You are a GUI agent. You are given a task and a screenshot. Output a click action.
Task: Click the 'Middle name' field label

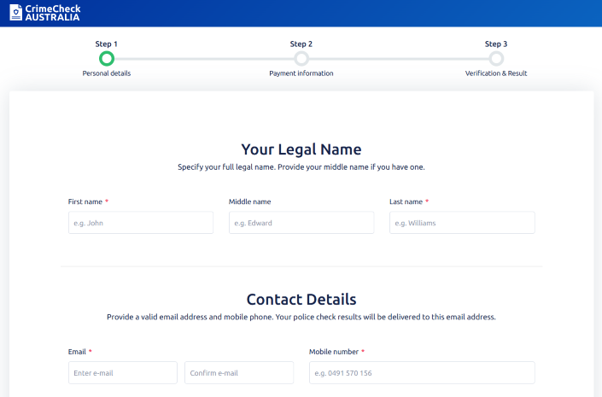click(x=250, y=202)
